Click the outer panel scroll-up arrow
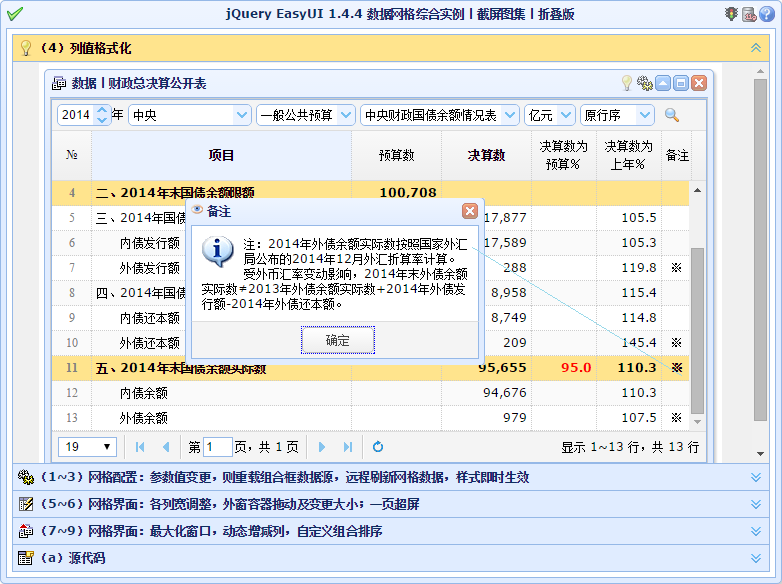 point(760,71)
